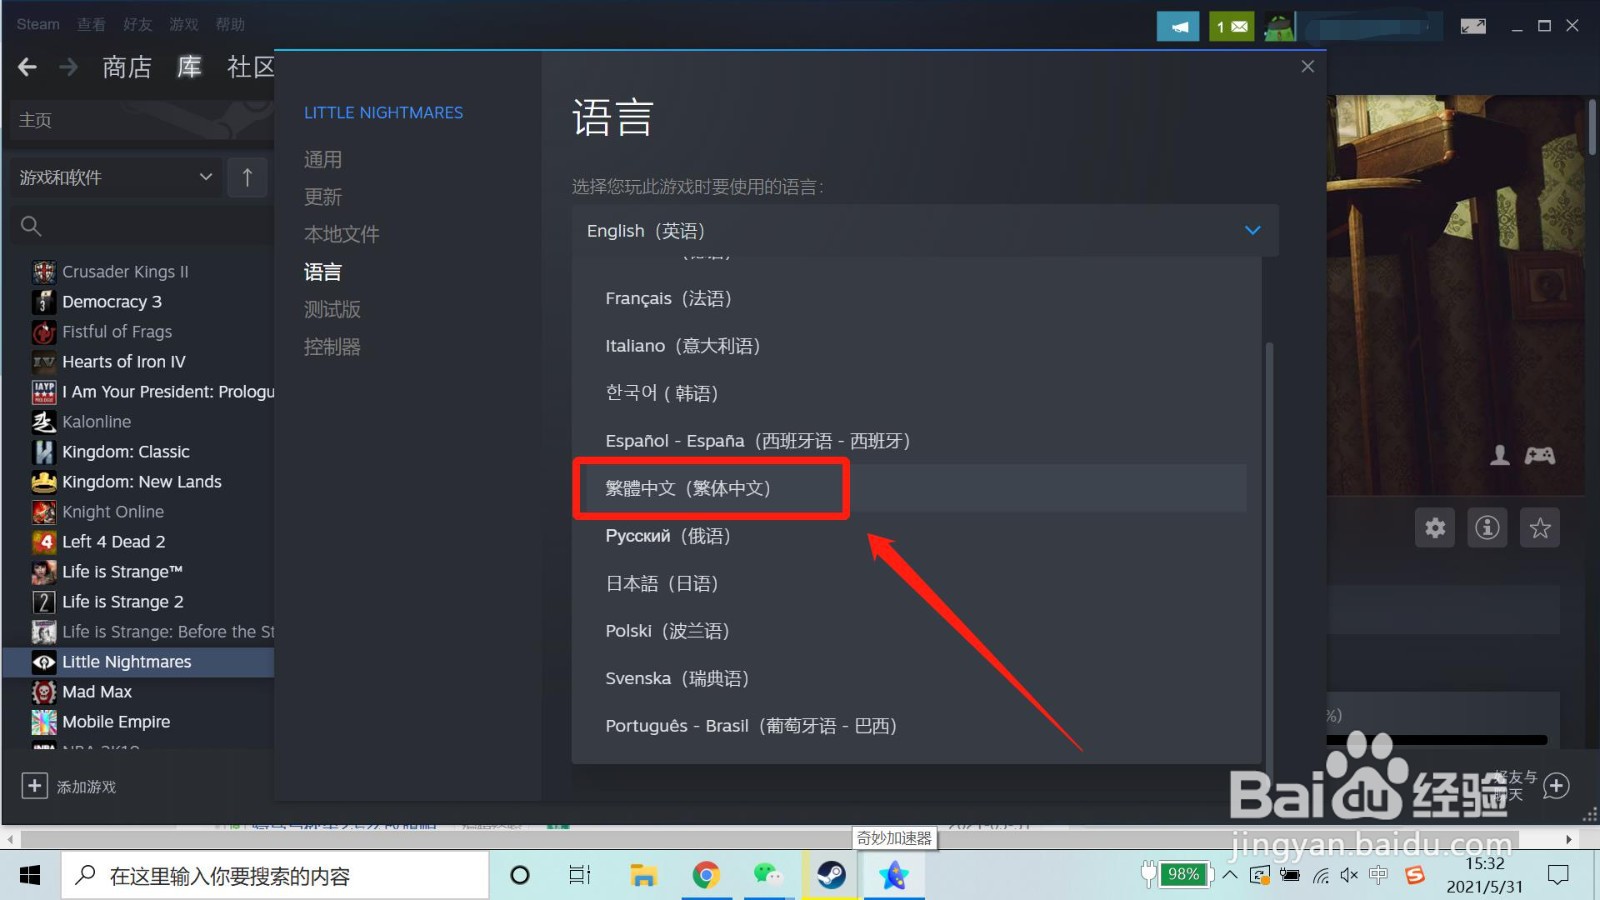Click the library search magnifier icon
Image resolution: width=1600 pixels, height=900 pixels.
[31, 226]
